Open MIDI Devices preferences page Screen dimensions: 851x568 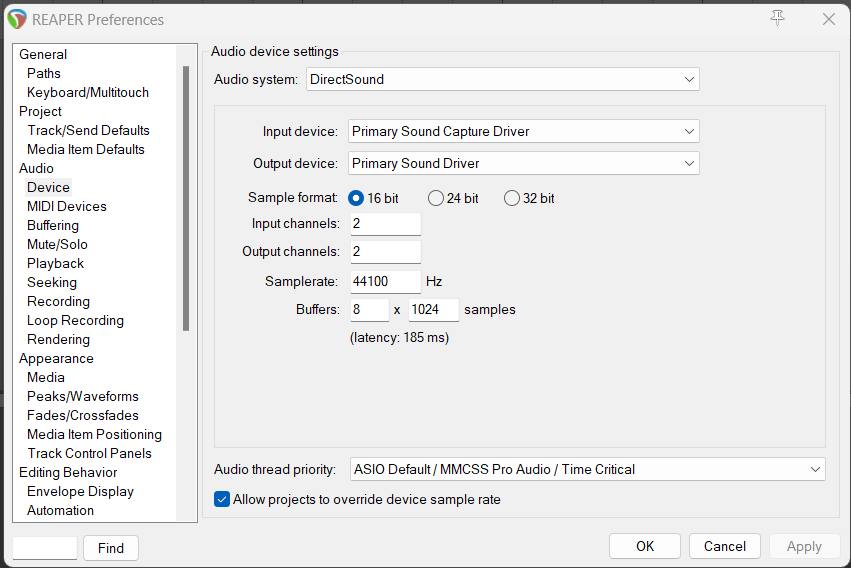(67, 206)
